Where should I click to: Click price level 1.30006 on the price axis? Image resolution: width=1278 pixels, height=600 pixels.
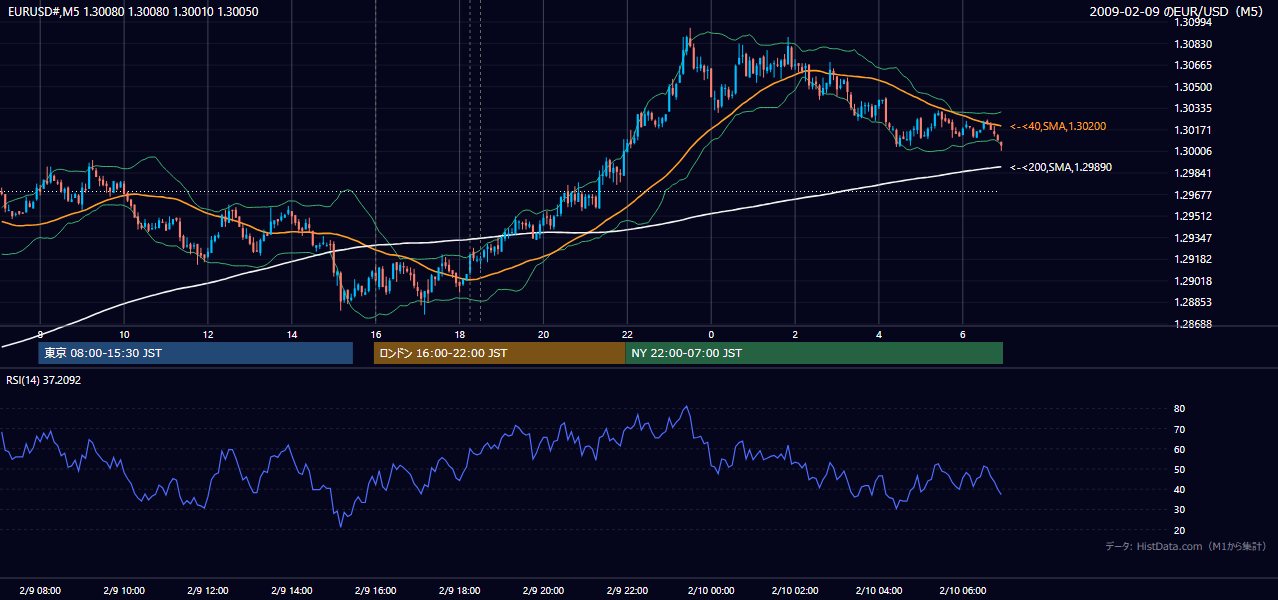coord(1194,151)
